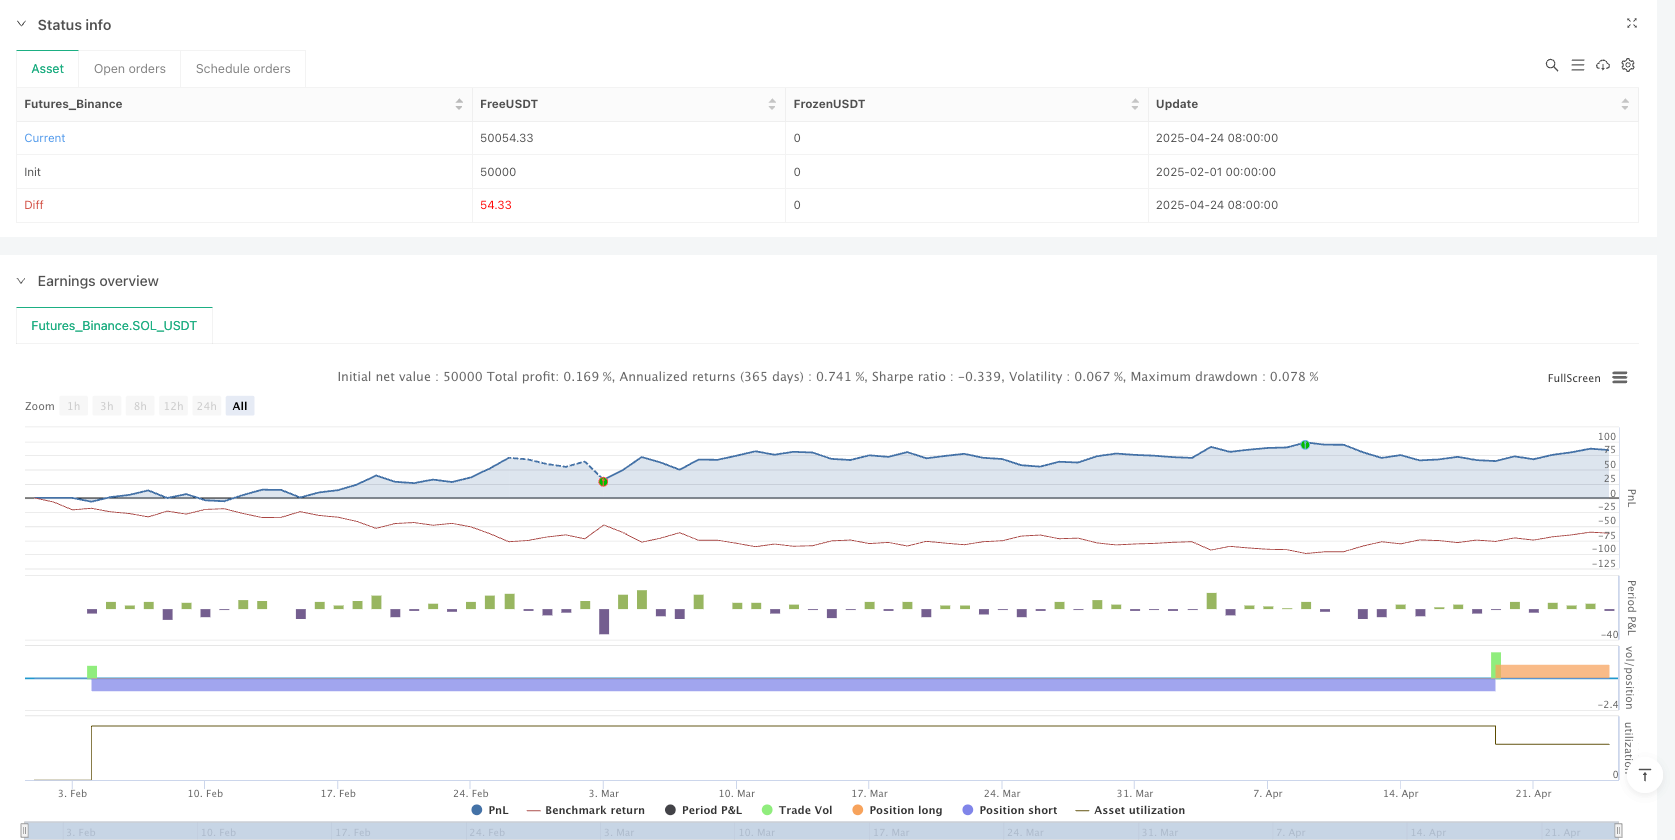Click the expand arrows icon in Status info
This screenshot has width=1675, height=840.
1632,23
